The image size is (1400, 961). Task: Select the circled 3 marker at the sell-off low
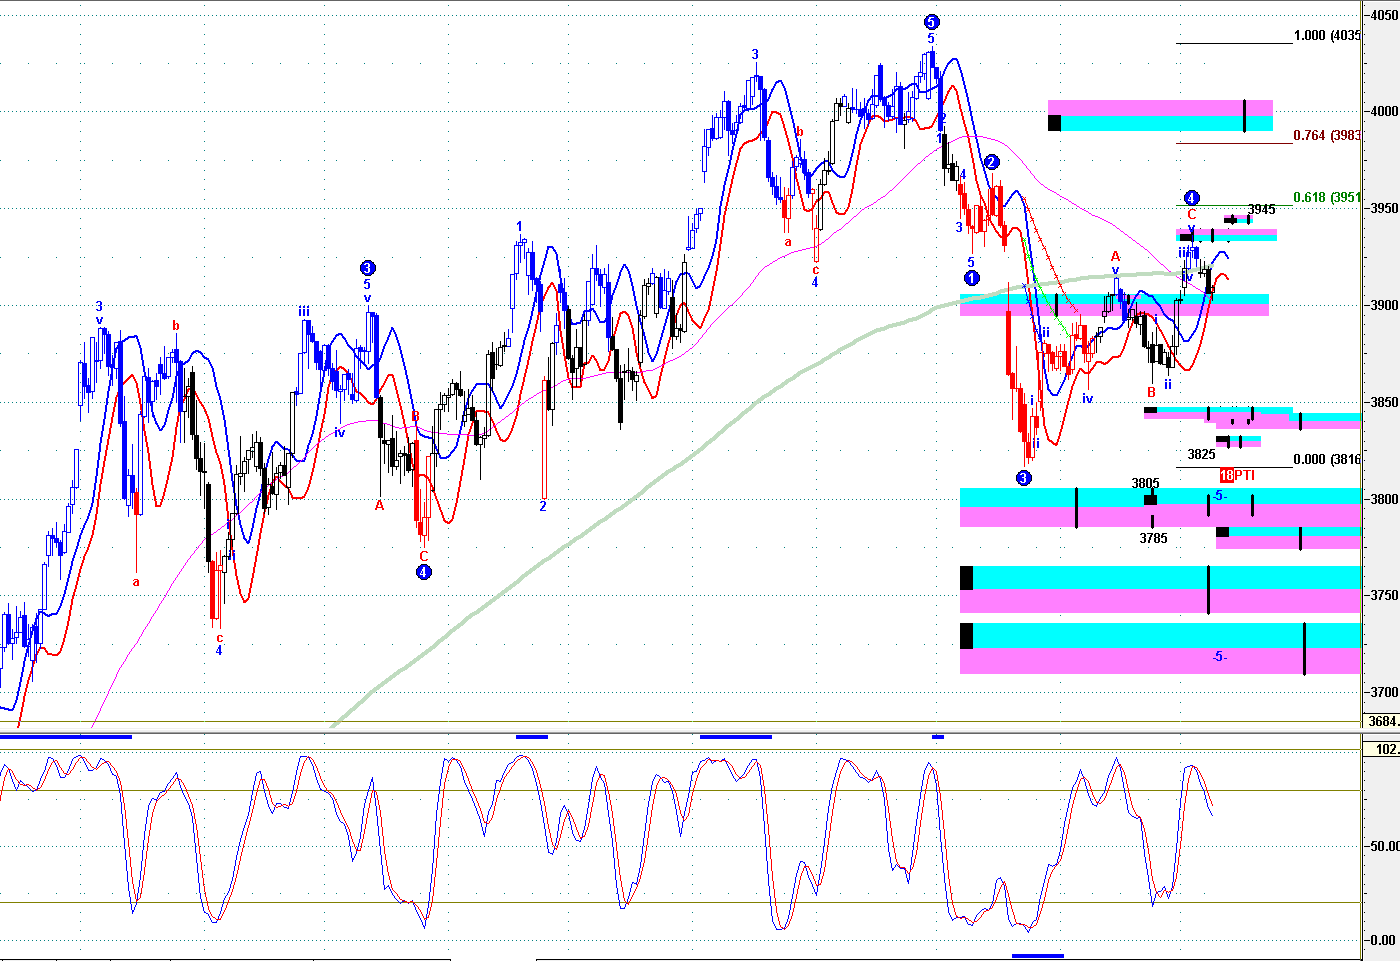(x=1024, y=479)
